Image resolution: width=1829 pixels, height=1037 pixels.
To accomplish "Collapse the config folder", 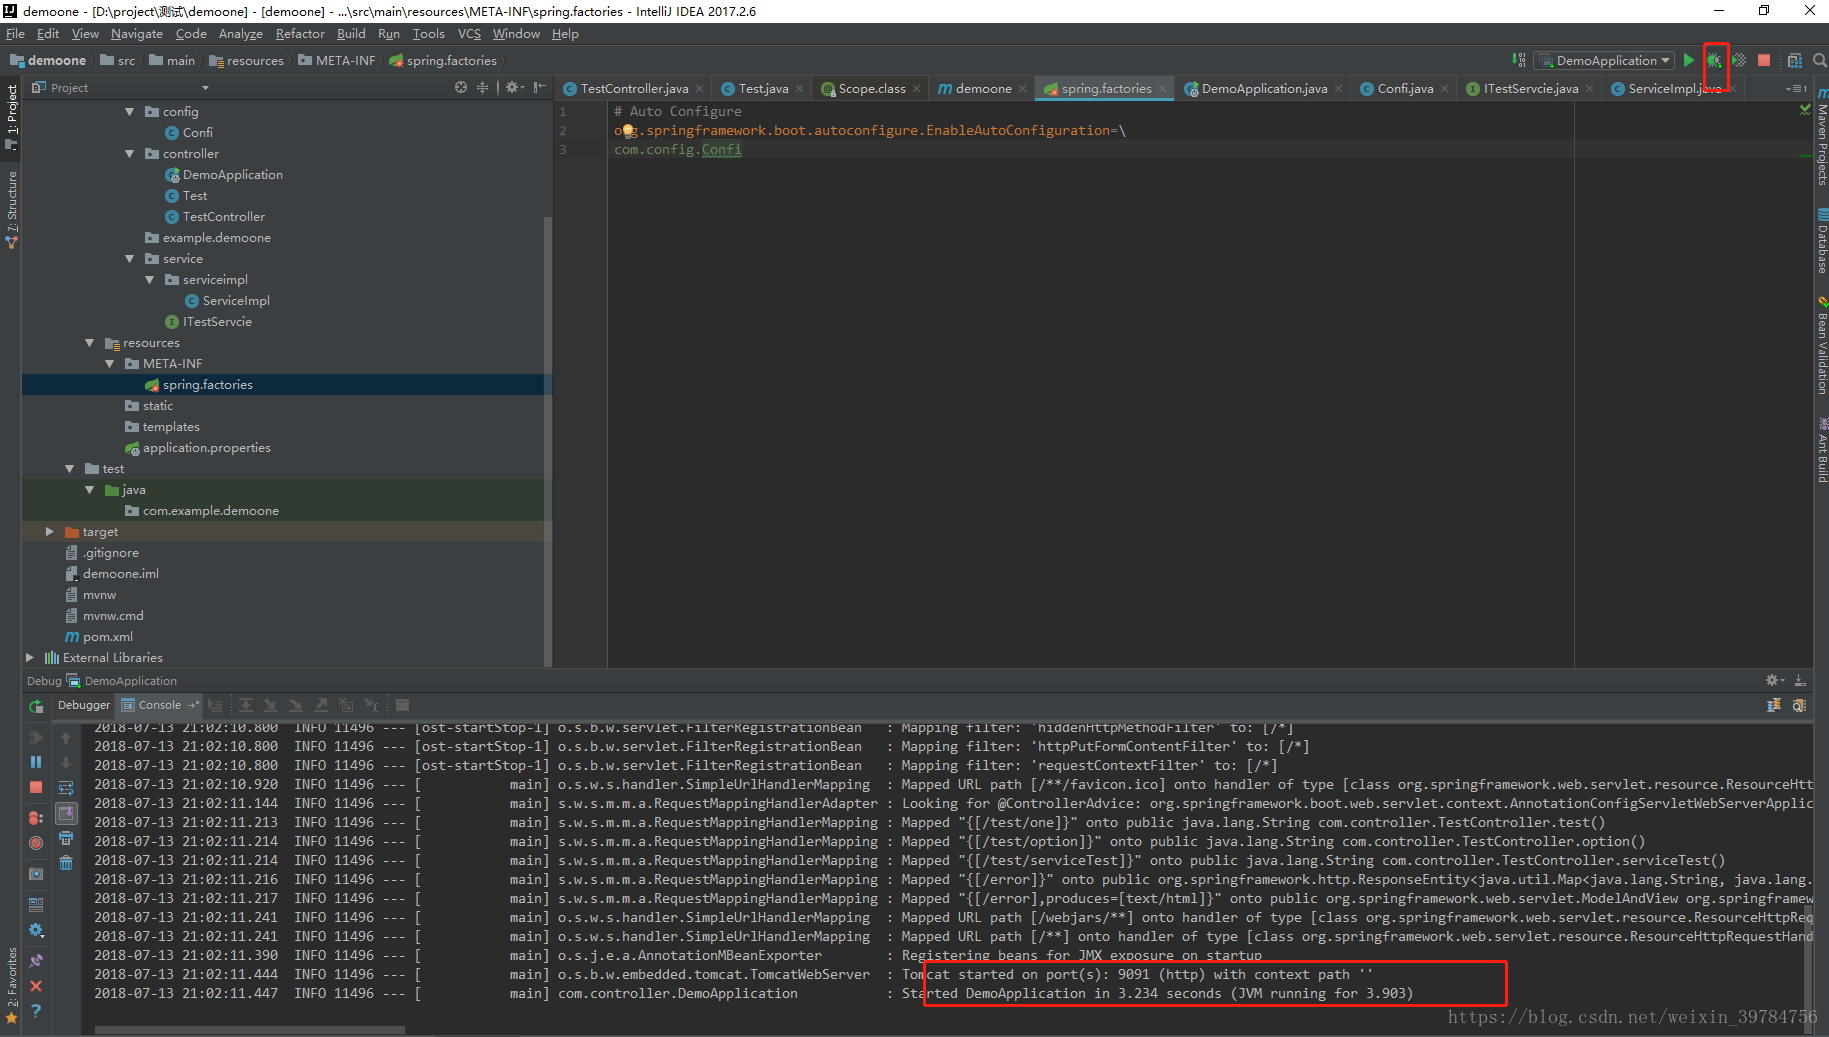I will click(129, 112).
